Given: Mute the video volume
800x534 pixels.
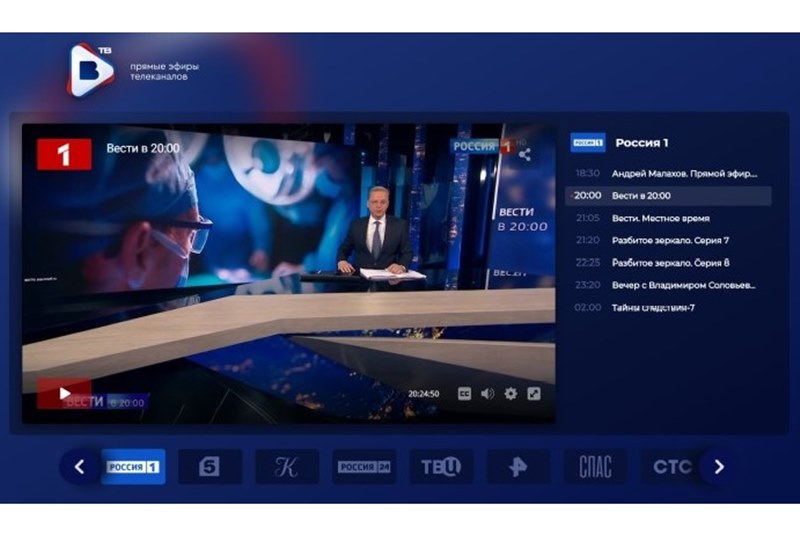Looking at the screenshot, I should (487, 394).
